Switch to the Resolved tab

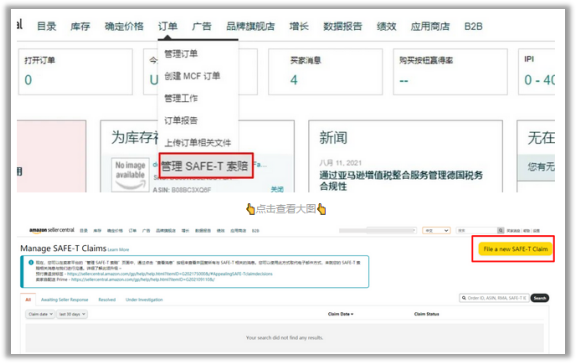coord(107,300)
